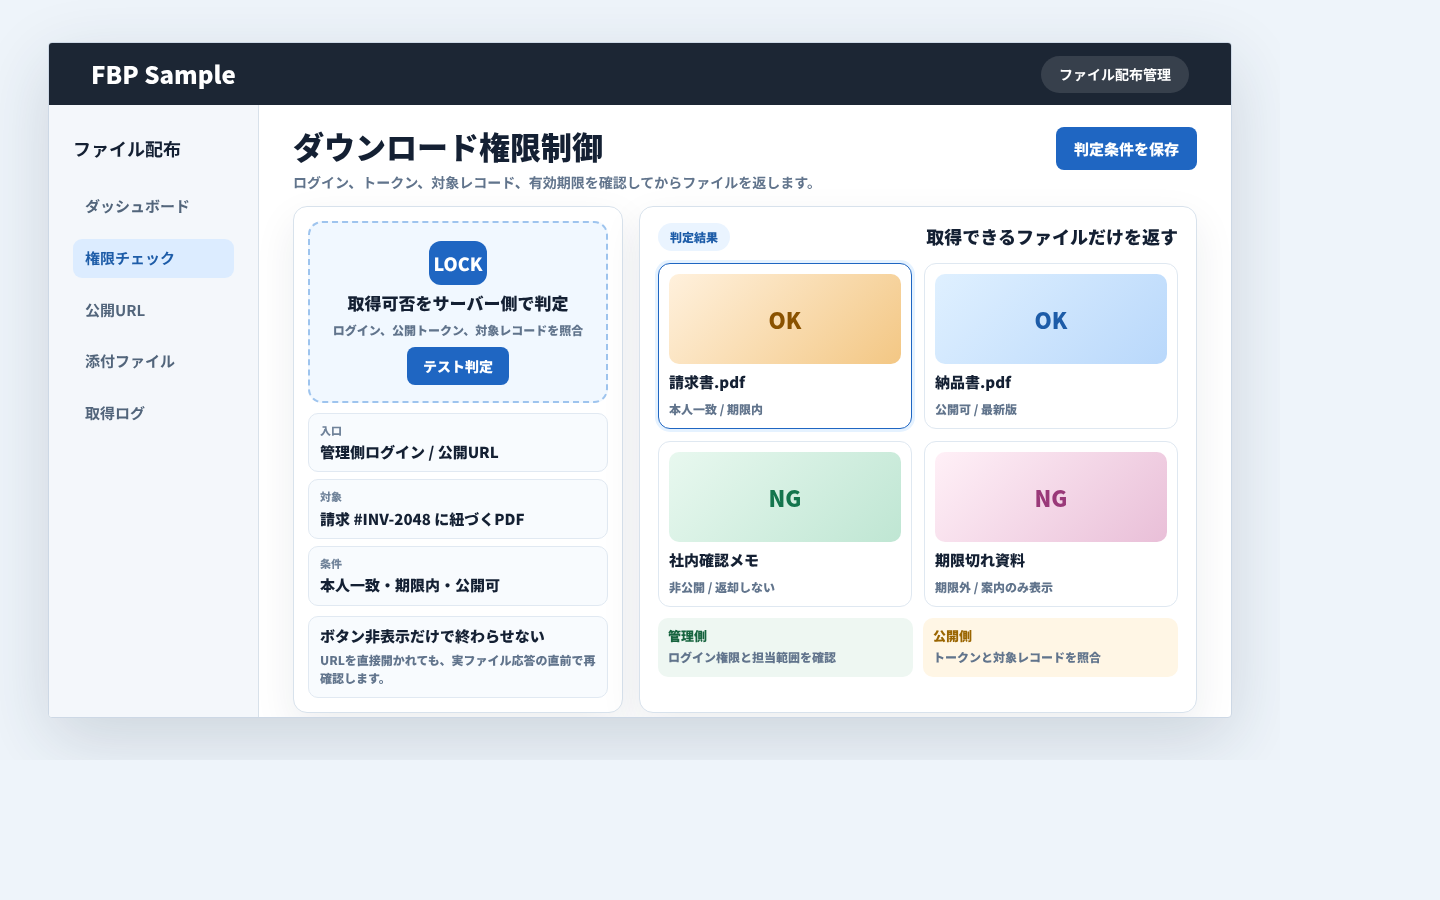Click the 取得可否をサーバー側で判定 heading
This screenshot has height=900, width=1440.
[458, 303]
